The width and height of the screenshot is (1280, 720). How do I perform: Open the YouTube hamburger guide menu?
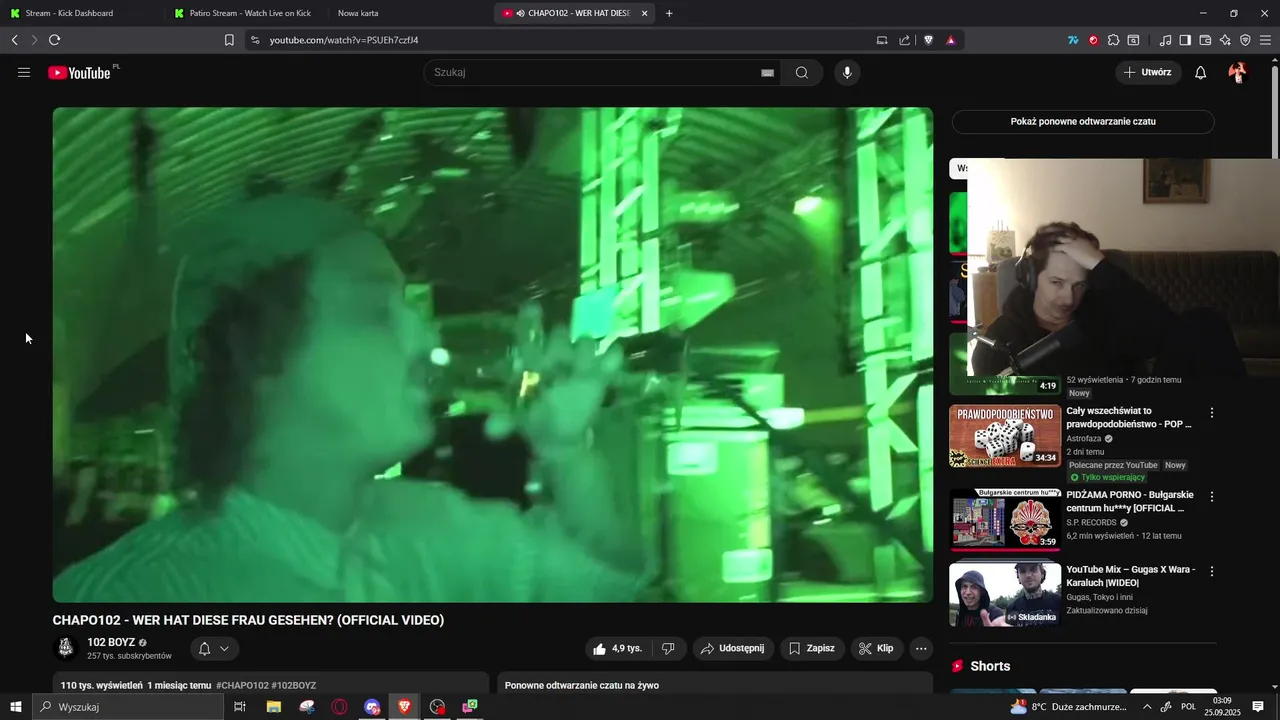pos(24,73)
